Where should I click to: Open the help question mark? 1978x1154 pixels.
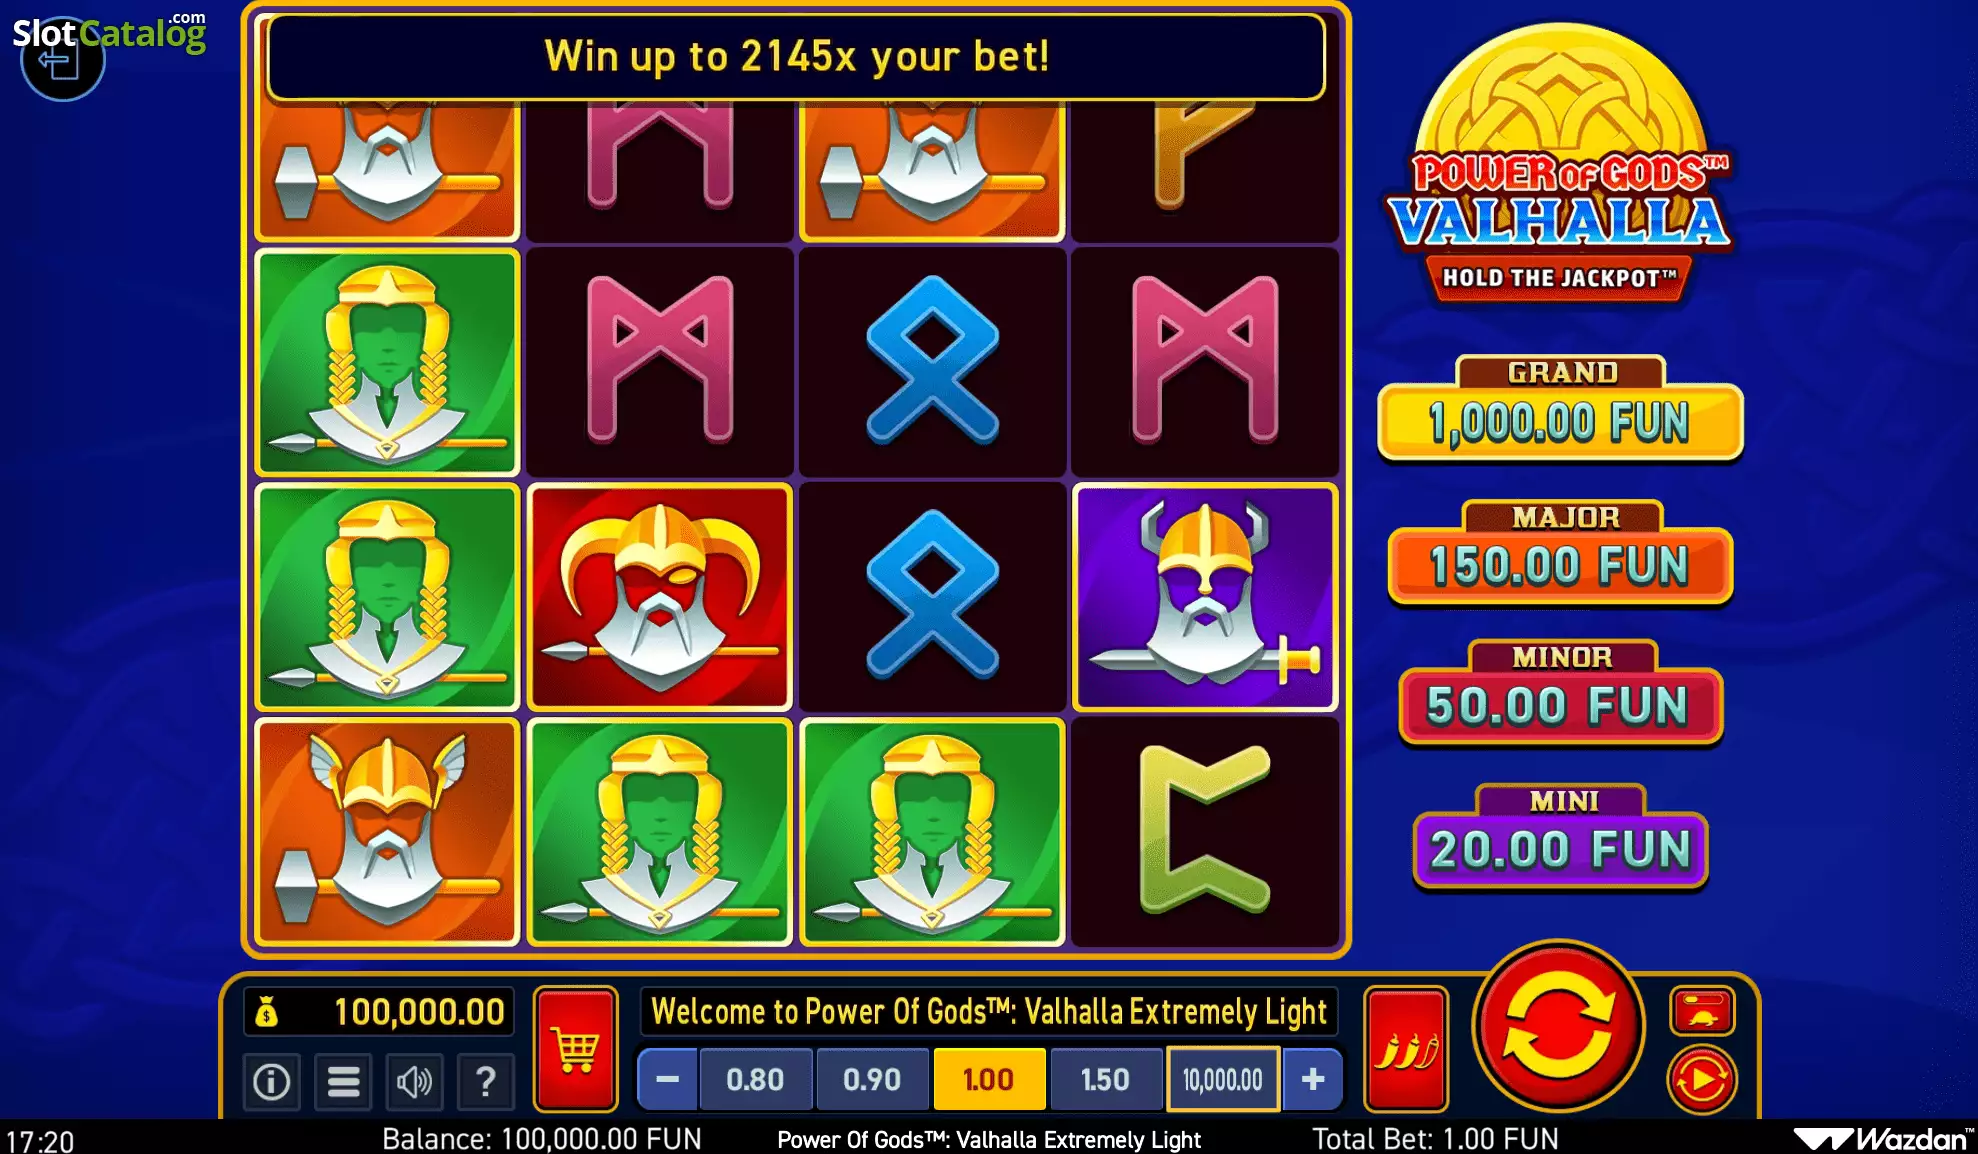tap(486, 1081)
